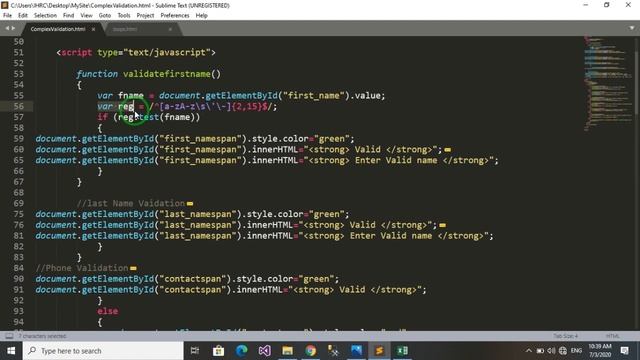Open Excel from the taskbar
The height and width of the screenshot is (360, 640).
click(x=402, y=351)
